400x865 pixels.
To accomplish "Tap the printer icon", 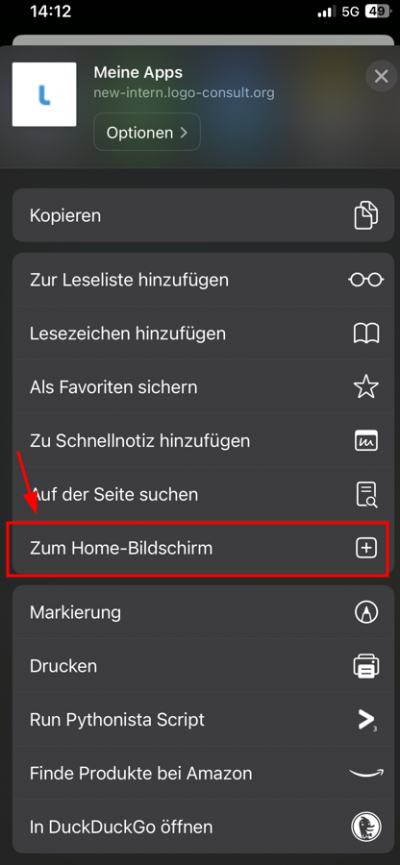I will [x=366, y=666].
